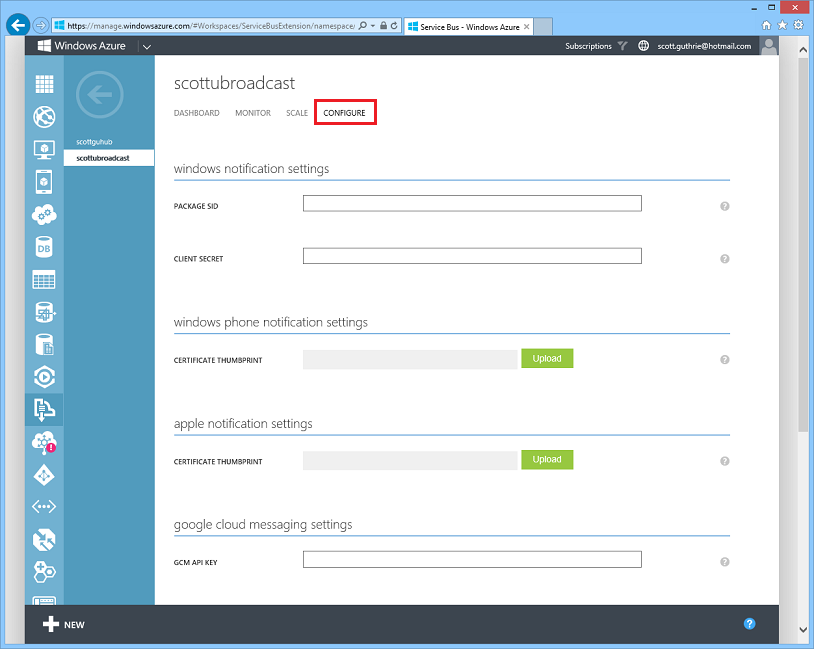Viewport: 814px width, 649px height.
Task: Open Media Services play icon
Action: pos(44,377)
